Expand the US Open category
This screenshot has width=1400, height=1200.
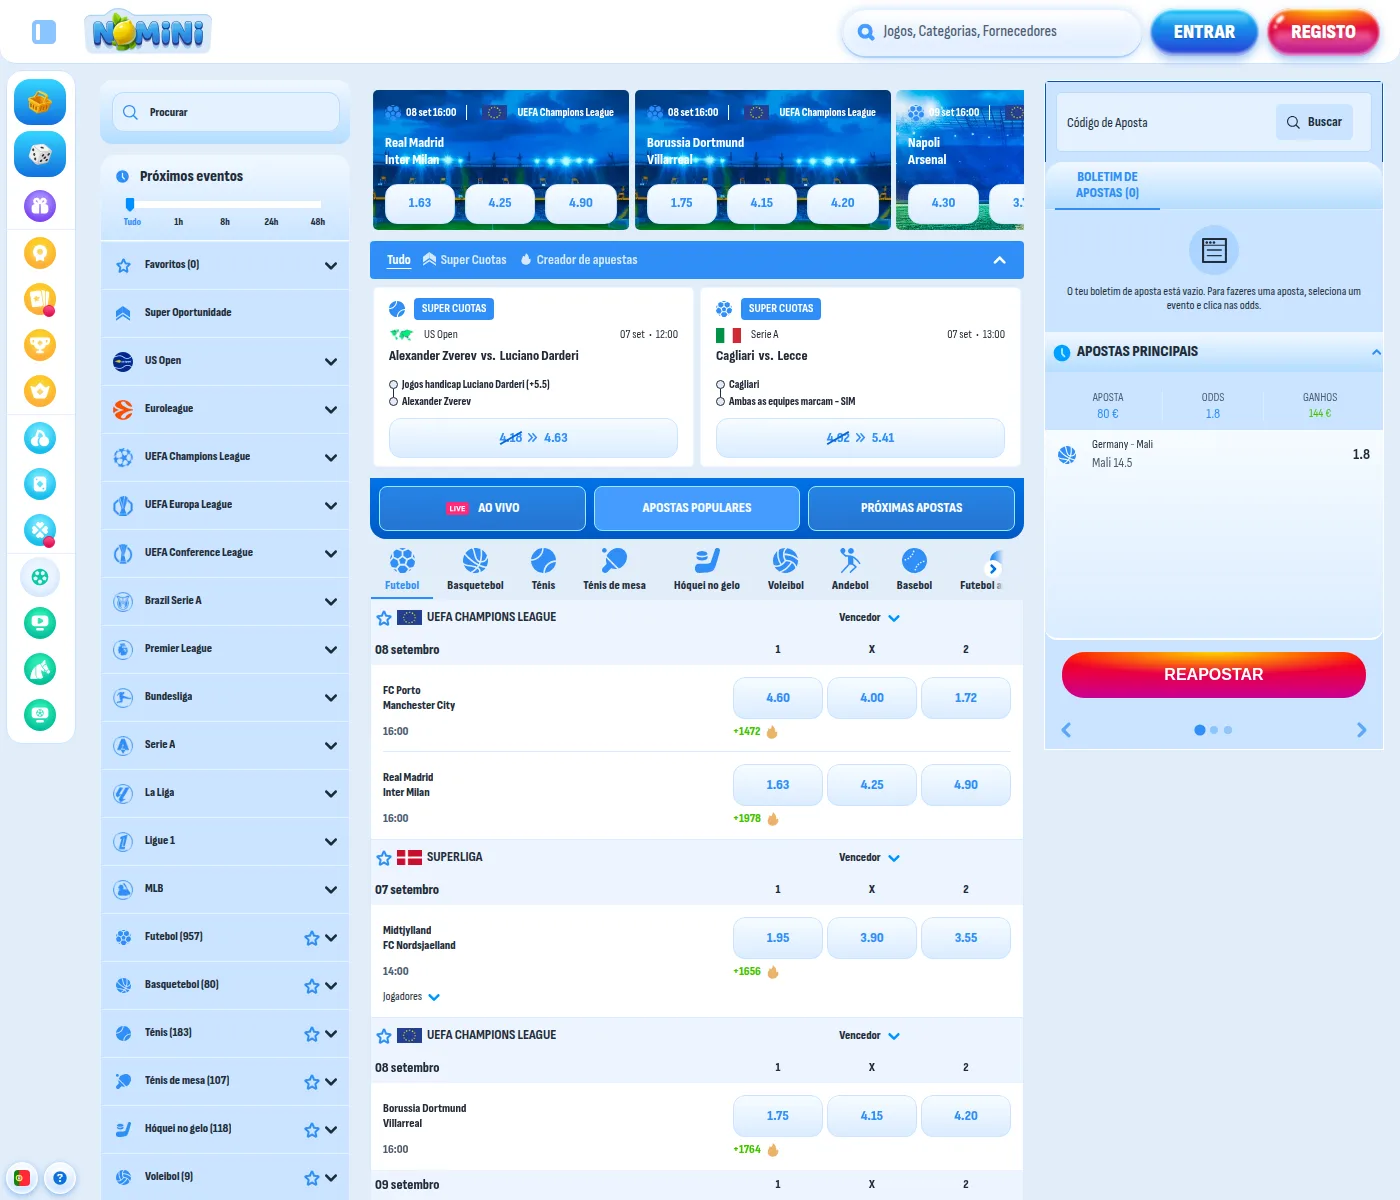tap(331, 362)
